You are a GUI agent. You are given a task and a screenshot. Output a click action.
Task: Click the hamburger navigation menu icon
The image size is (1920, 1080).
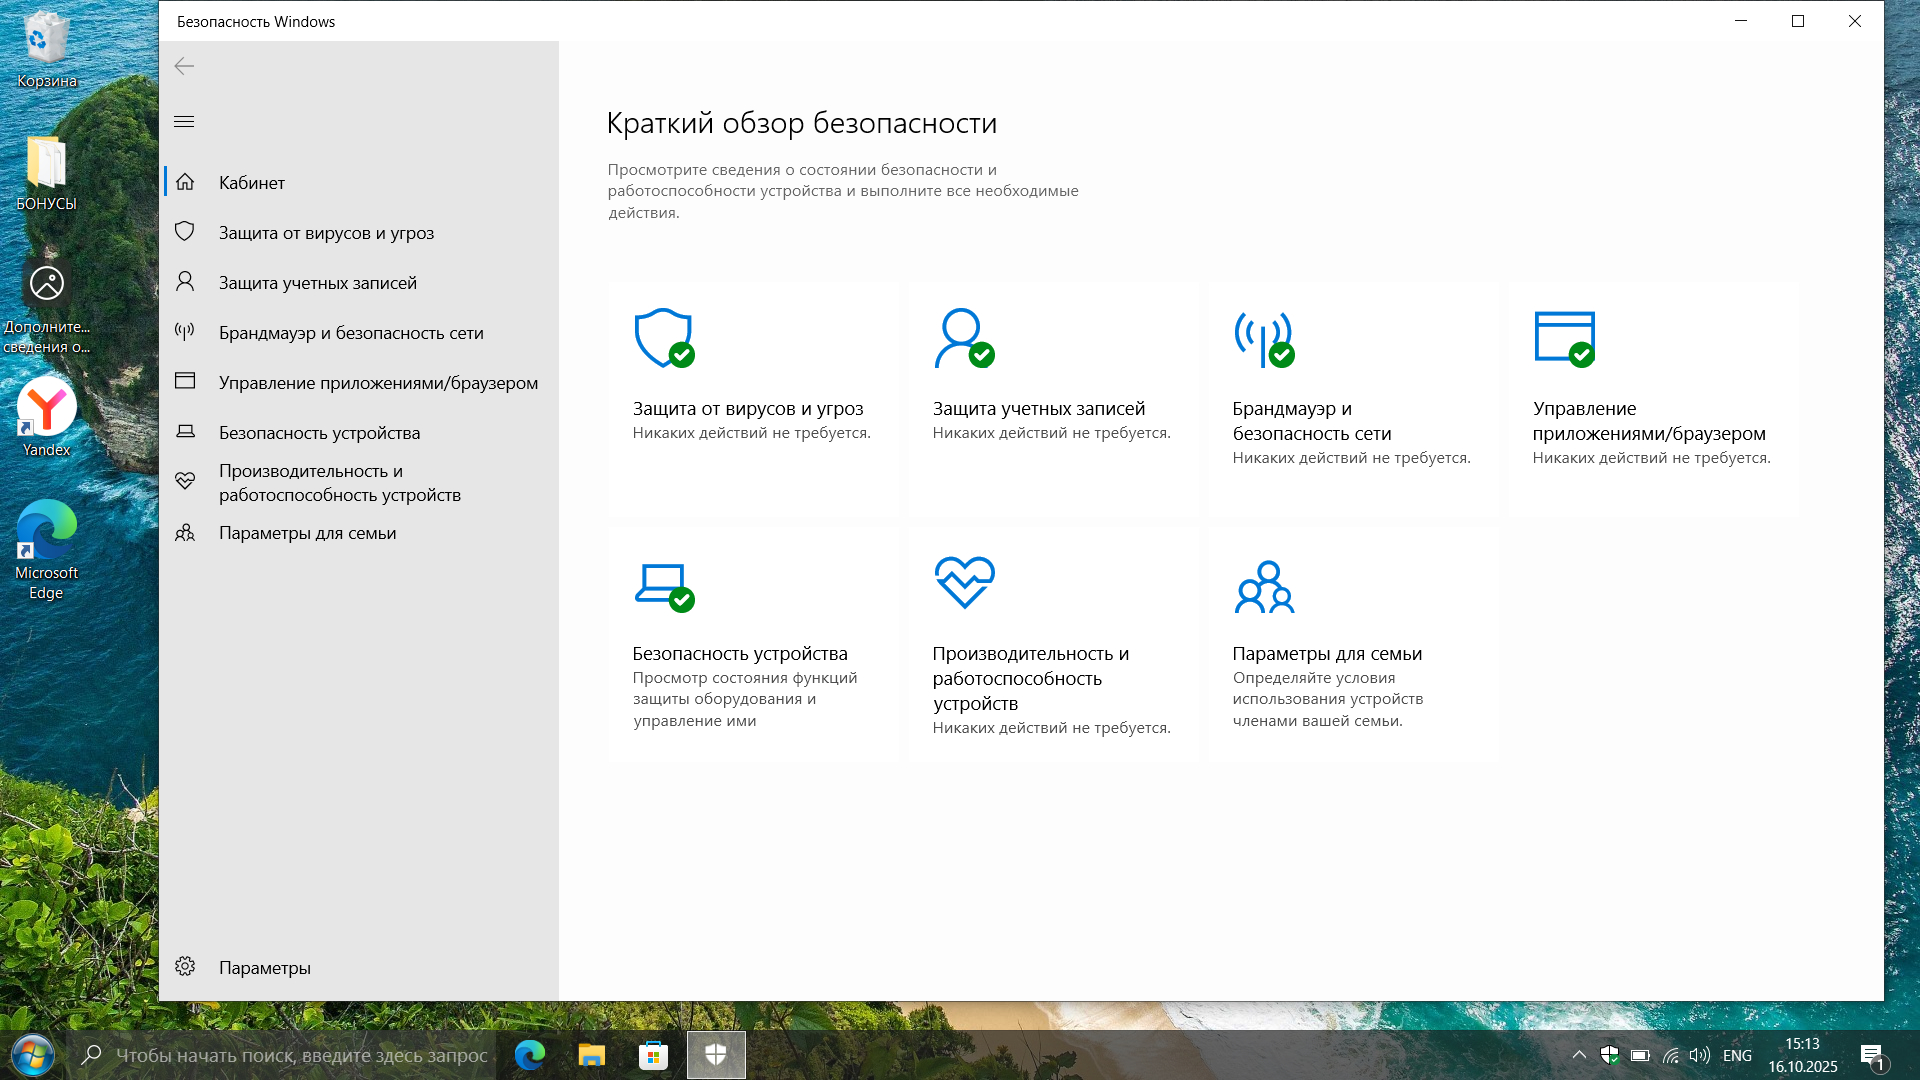pyautogui.click(x=184, y=122)
